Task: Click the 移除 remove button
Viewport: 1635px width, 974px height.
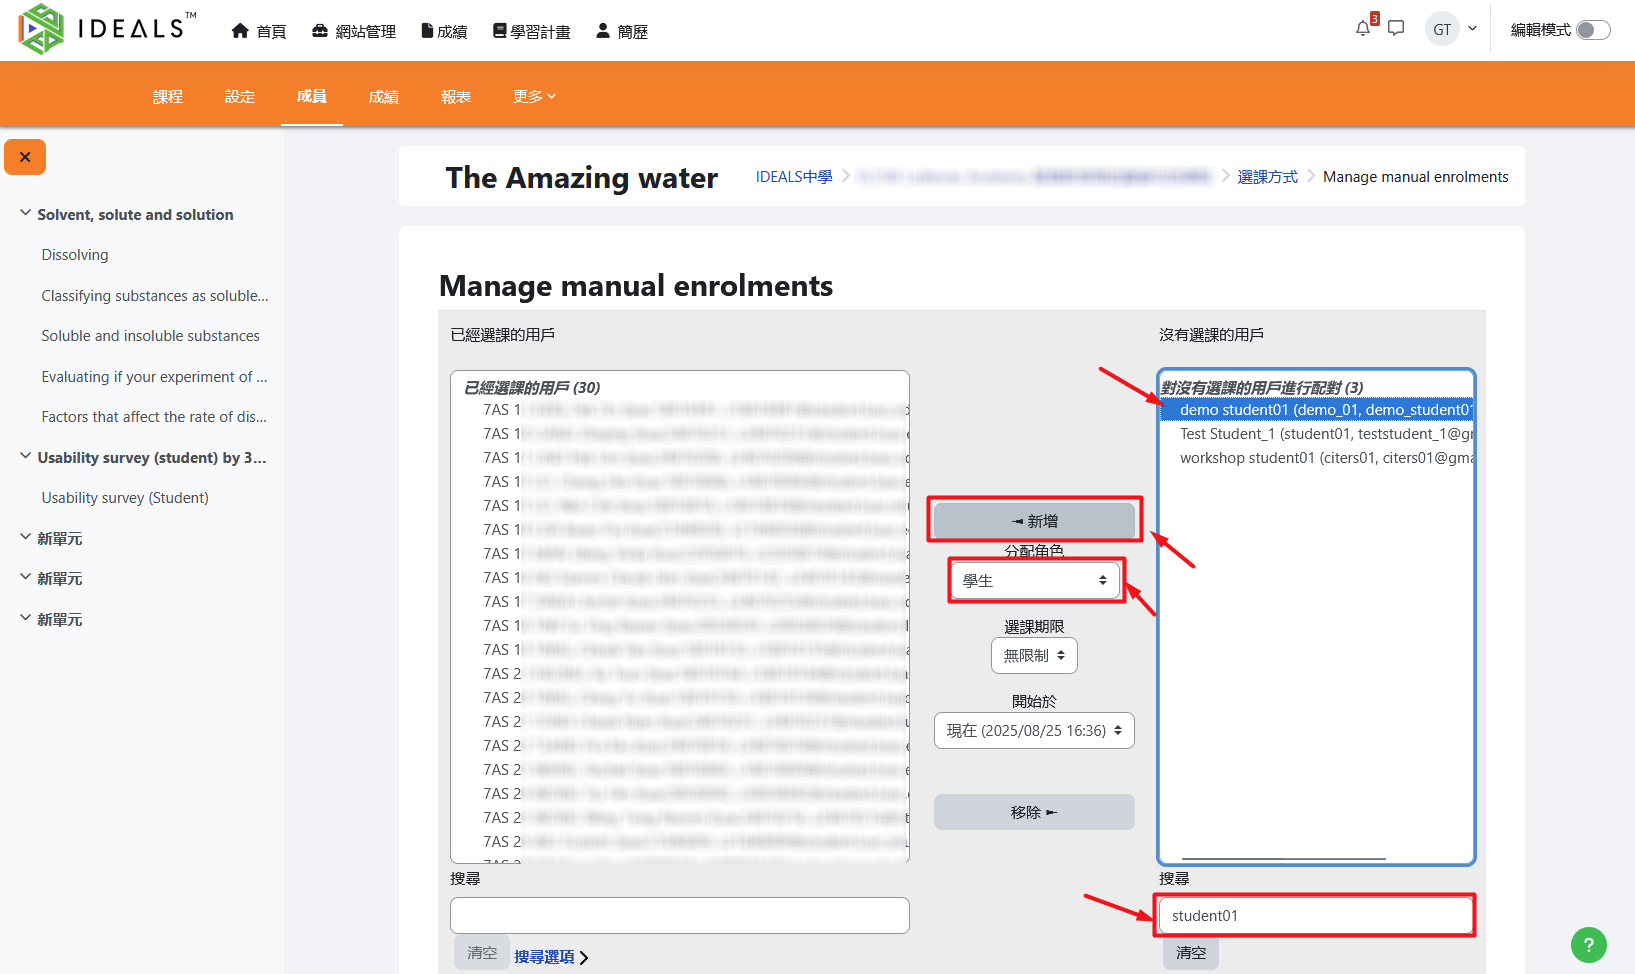Action: [1034, 812]
